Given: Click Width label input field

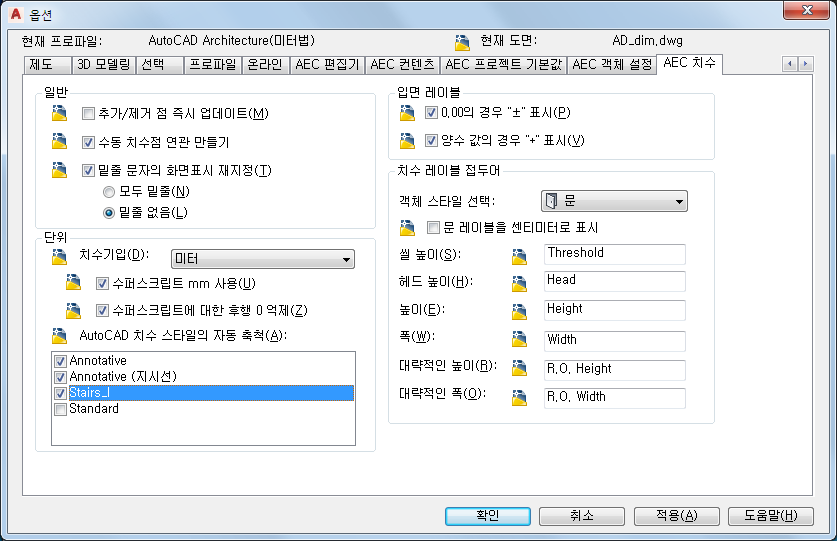Looking at the screenshot, I should click(x=614, y=341).
